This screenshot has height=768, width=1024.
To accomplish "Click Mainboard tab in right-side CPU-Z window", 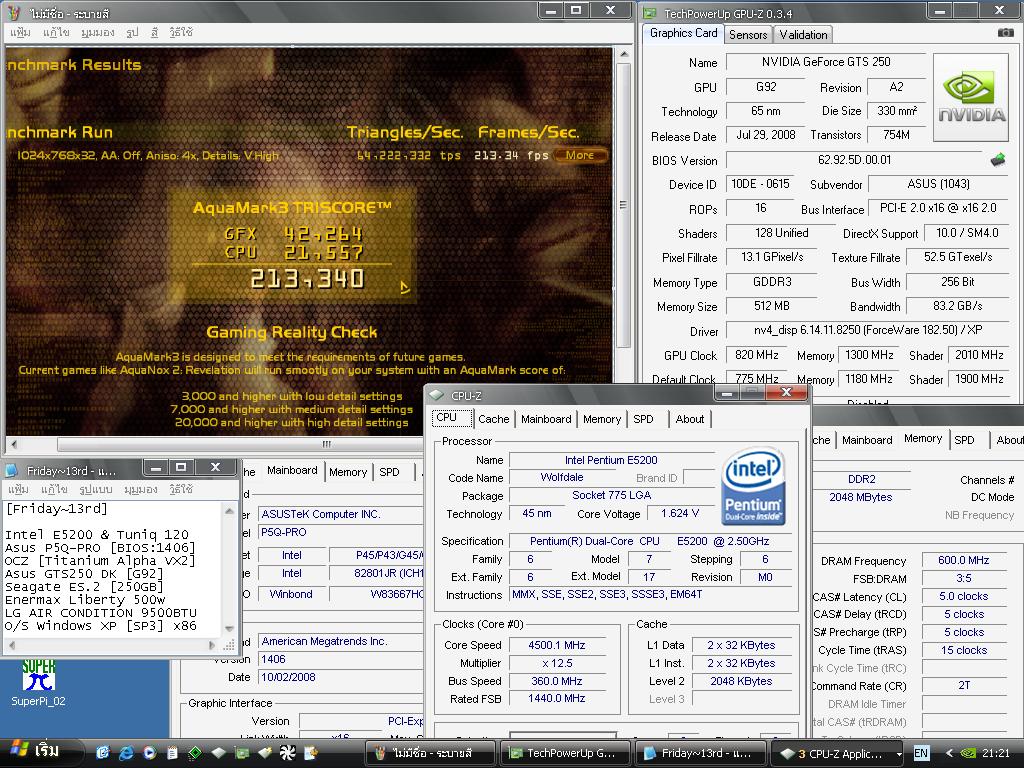I will [867, 440].
